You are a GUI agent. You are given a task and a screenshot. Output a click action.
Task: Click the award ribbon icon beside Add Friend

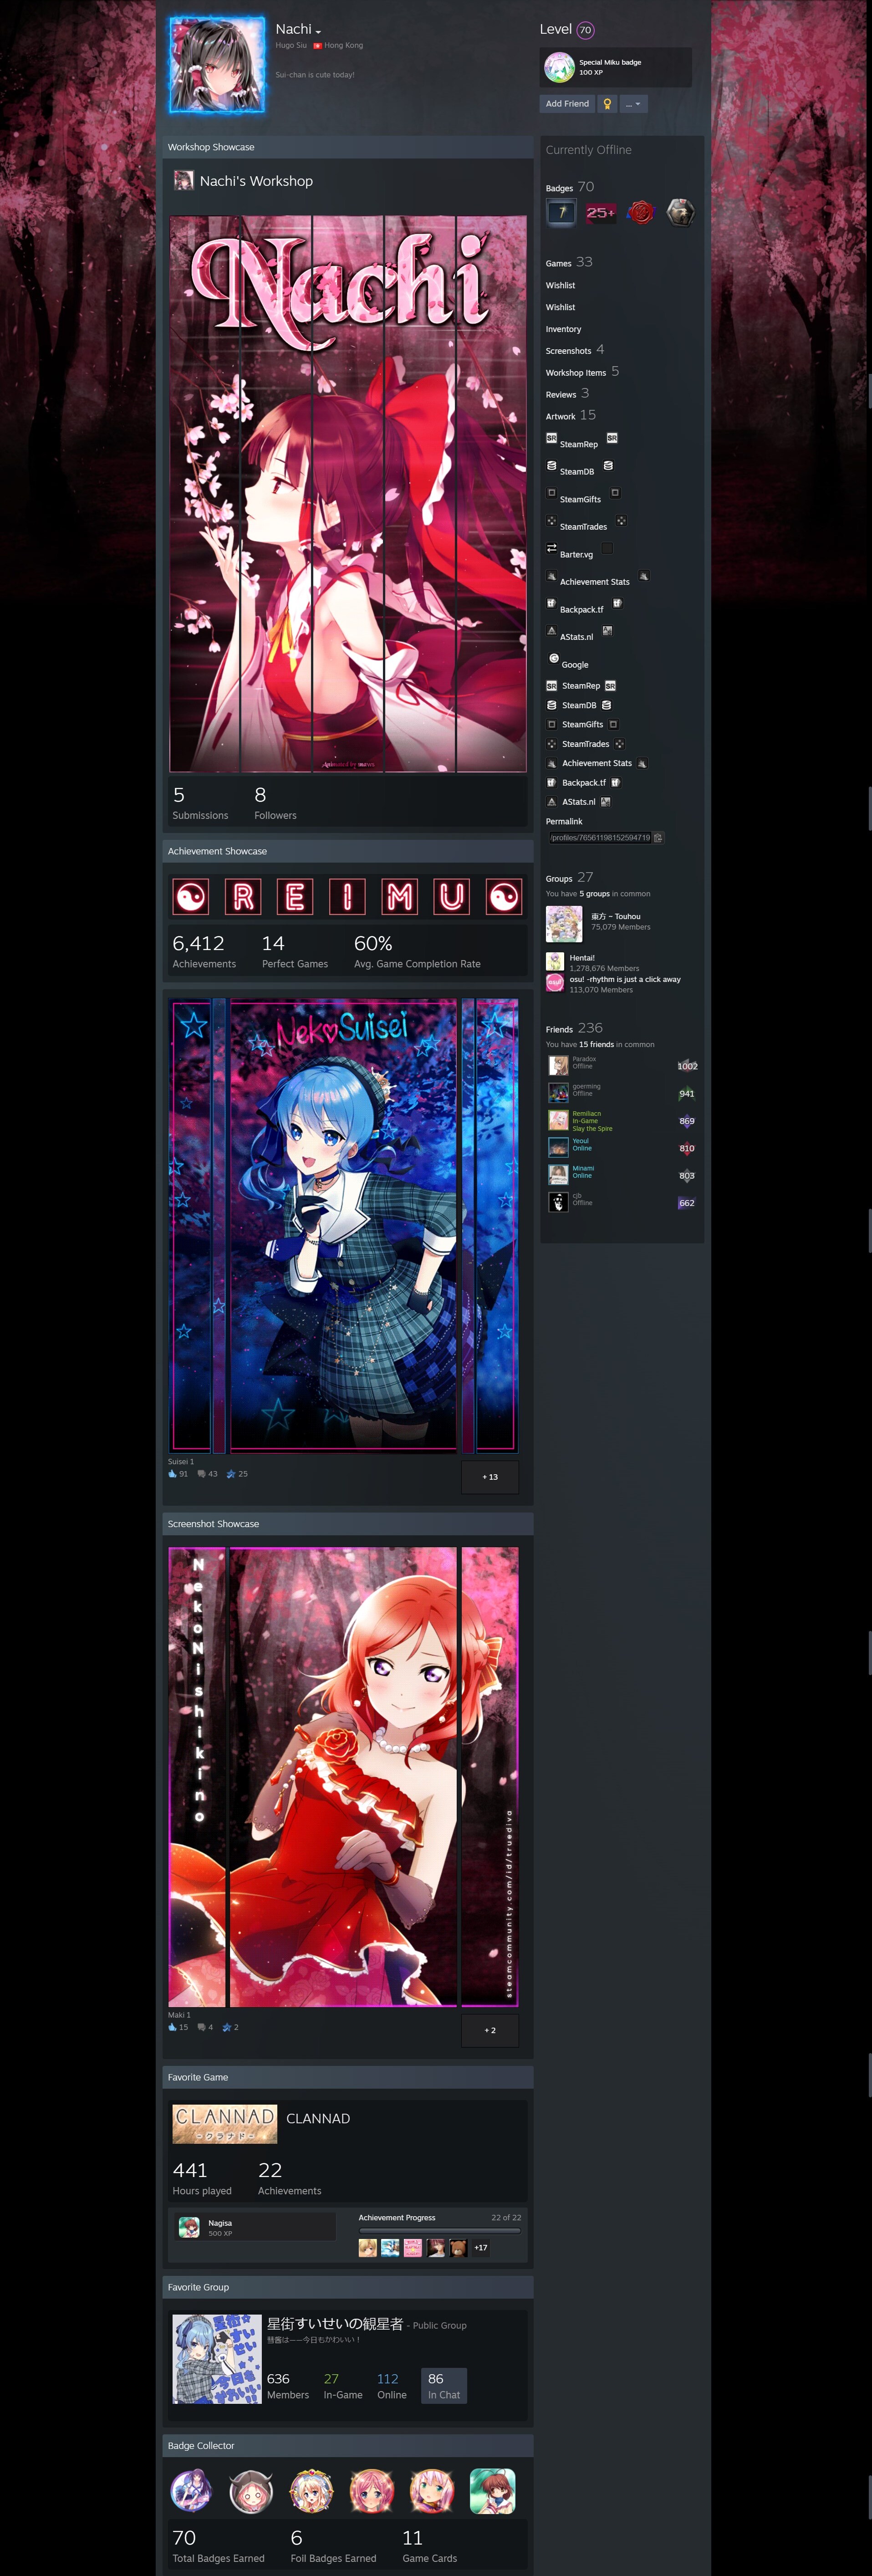point(607,104)
